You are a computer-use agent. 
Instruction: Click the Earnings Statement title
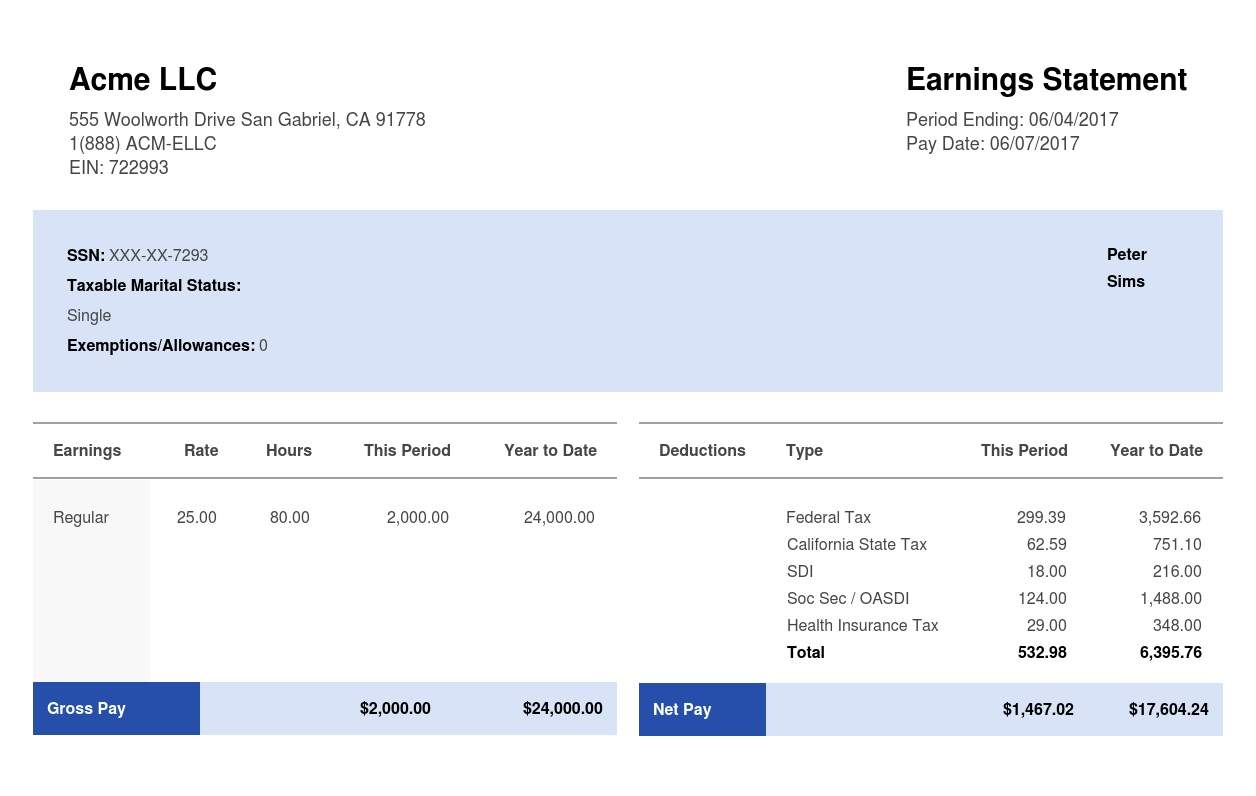point(1046,80)
